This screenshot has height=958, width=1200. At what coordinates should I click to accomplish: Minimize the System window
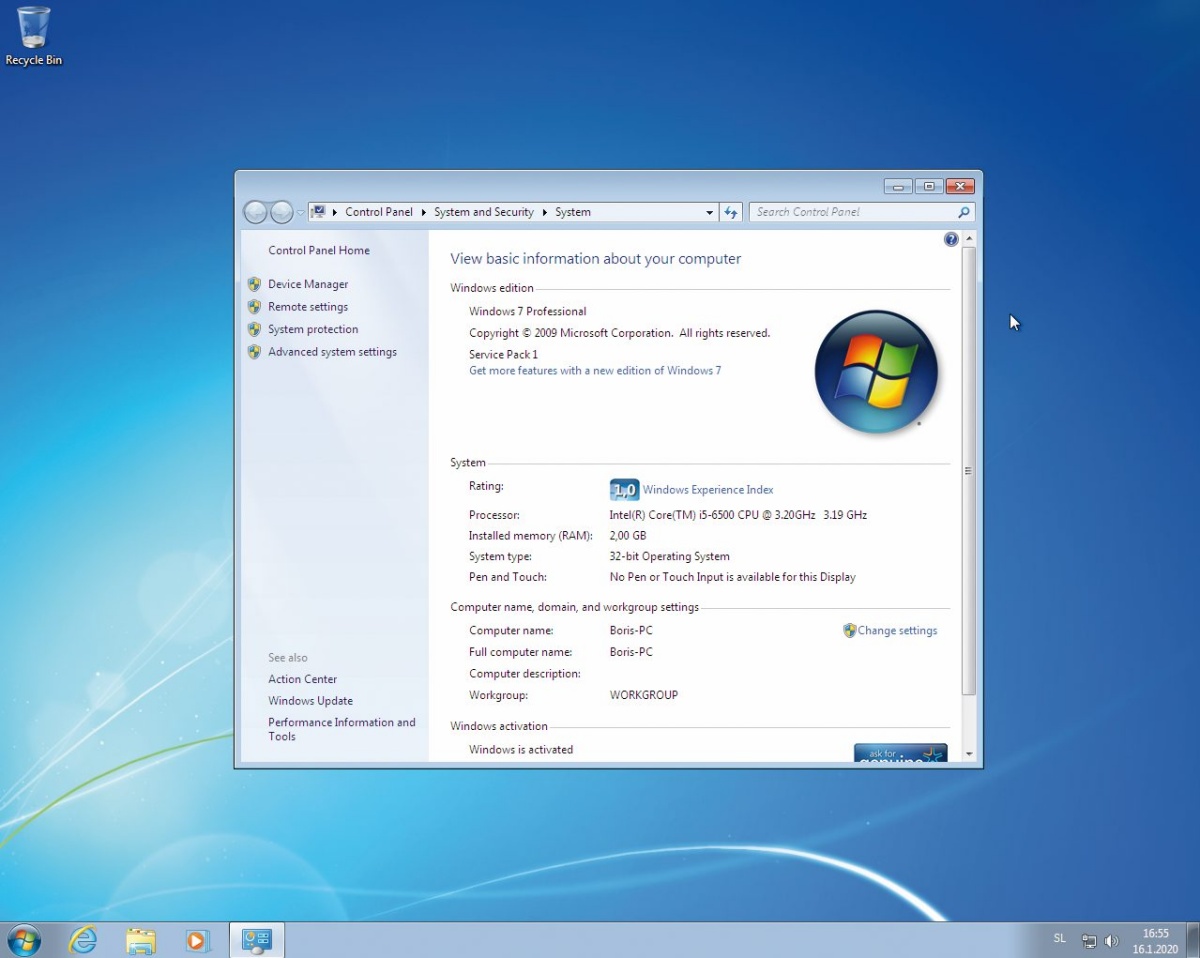[x=898, y=186]
